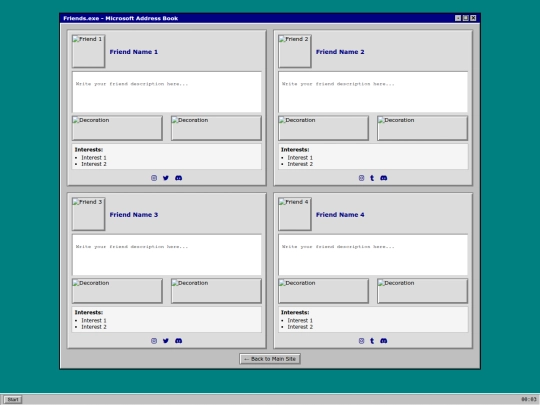Image resolution: width=540 pixels, height=405 pixels.
Task: Click Interest 2 in Friend 4's card
Action: (300, 327)
